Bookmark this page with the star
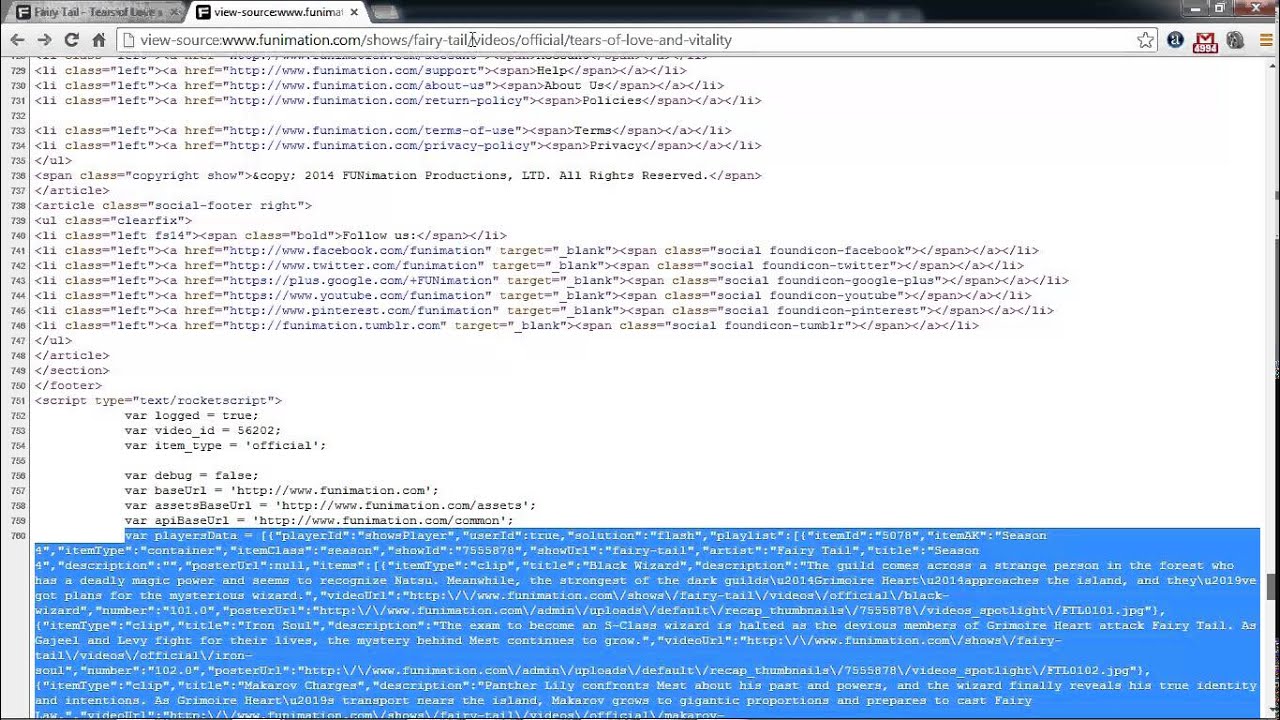The height and width of the screenshot is (720, 1280). pyautogui.click(x=1145, y=40)
